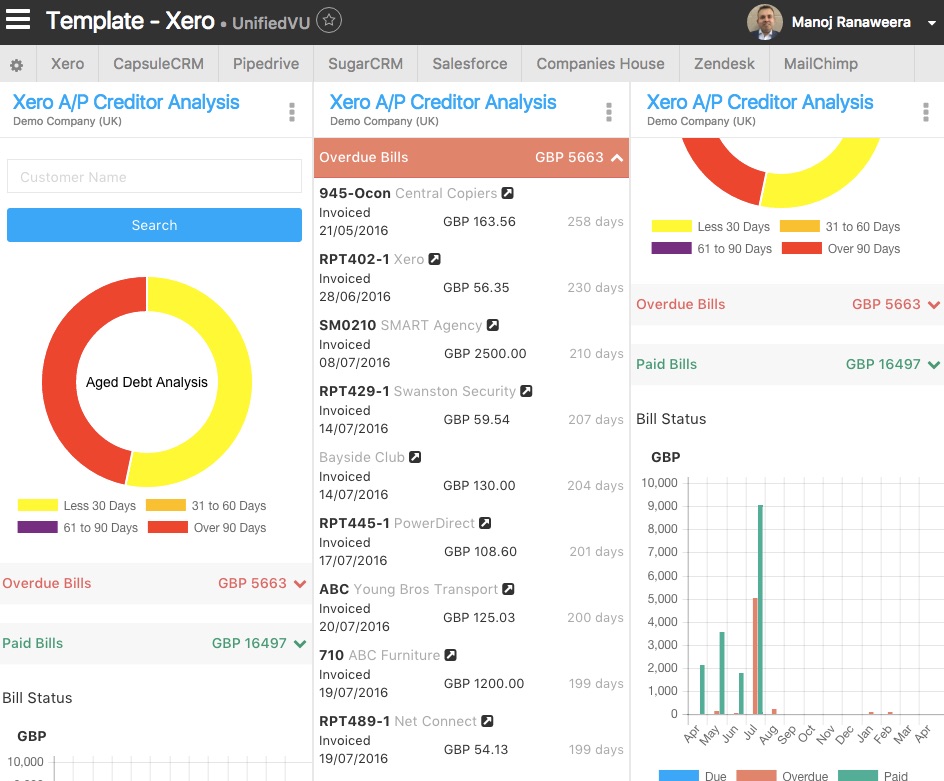
Task: Toggle the Less 30 Days legend in left chart
Action: pyautogui.click(x=77, y=506)
